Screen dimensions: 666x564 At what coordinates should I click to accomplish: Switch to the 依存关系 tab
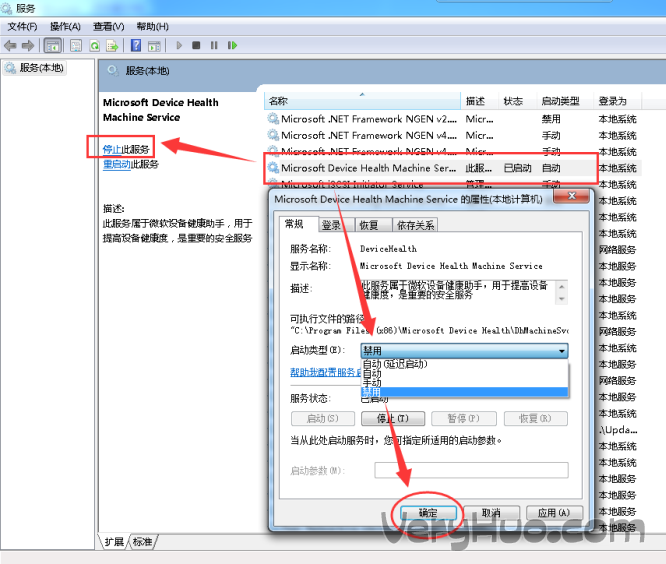(415, 225)
